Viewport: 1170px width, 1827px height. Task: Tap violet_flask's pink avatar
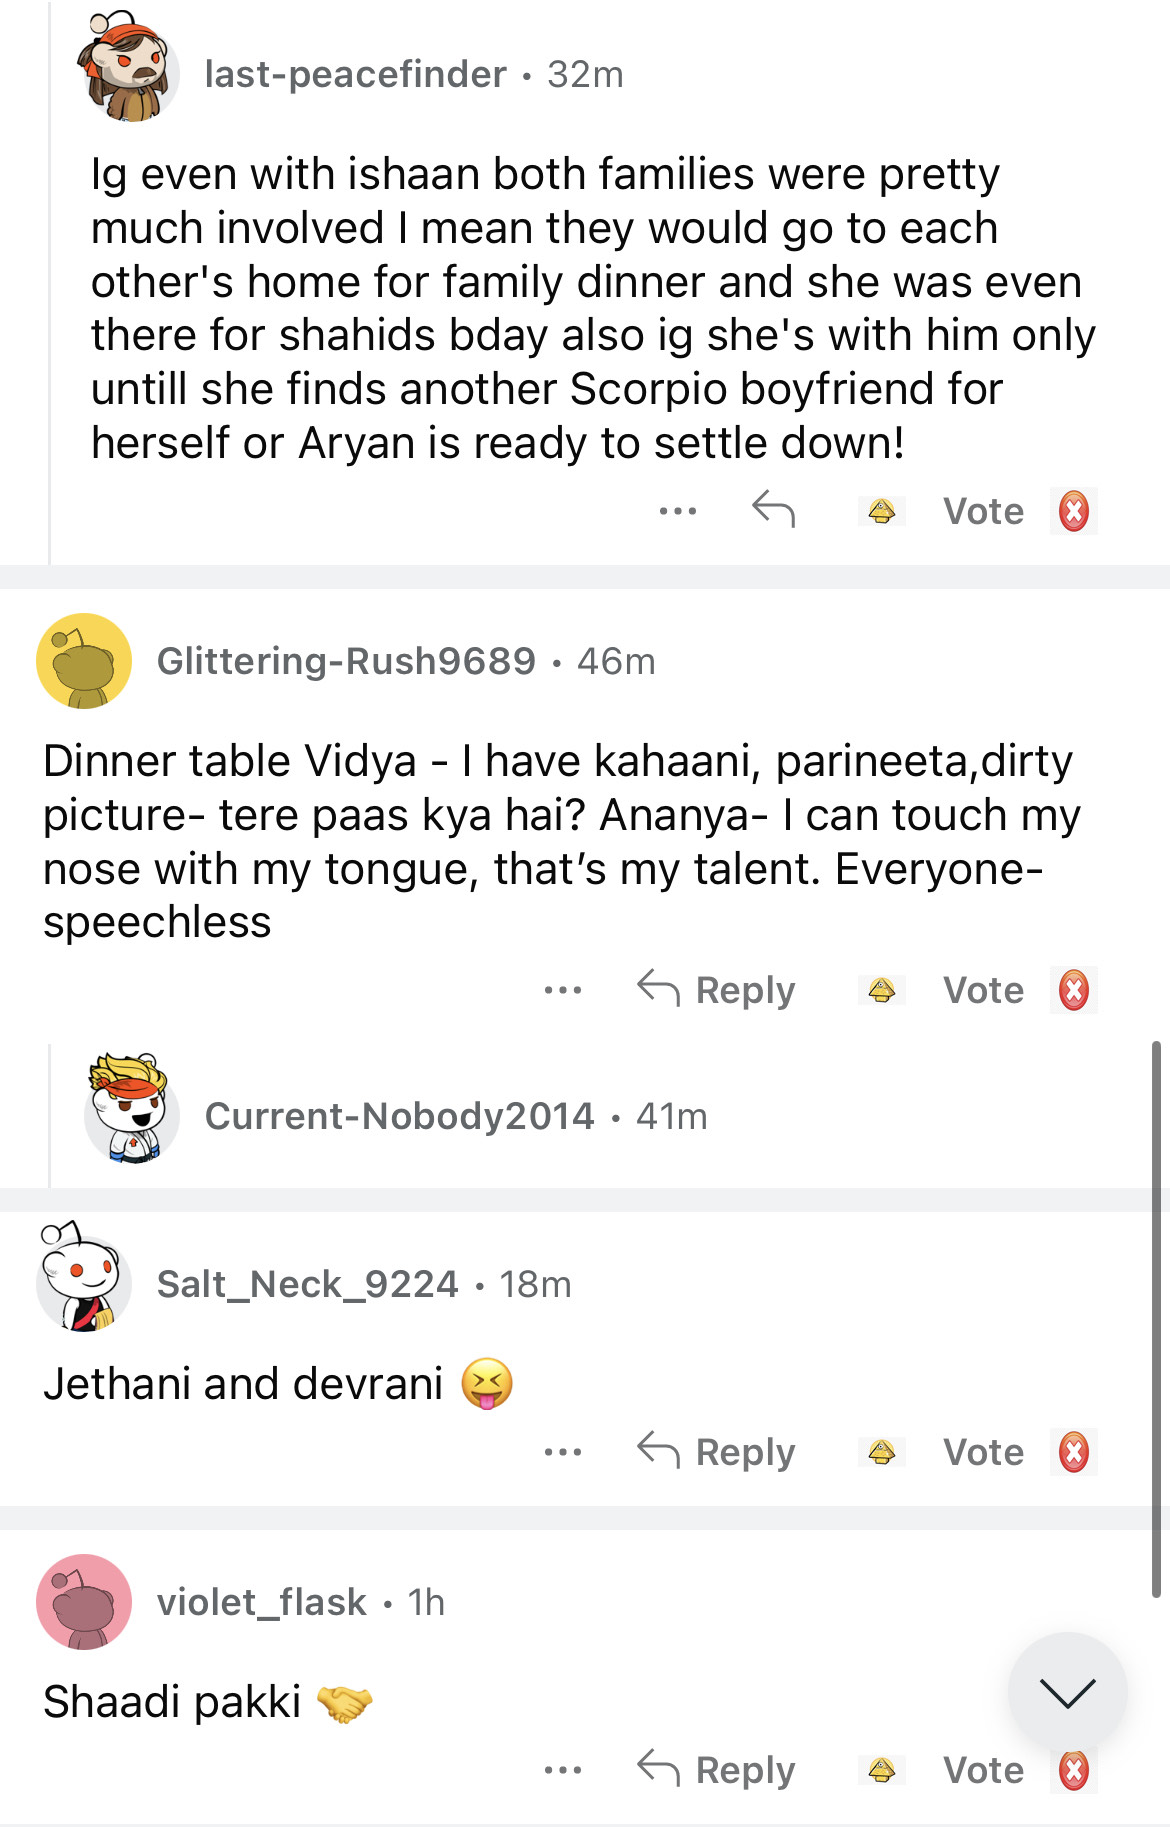point(84,1601)
